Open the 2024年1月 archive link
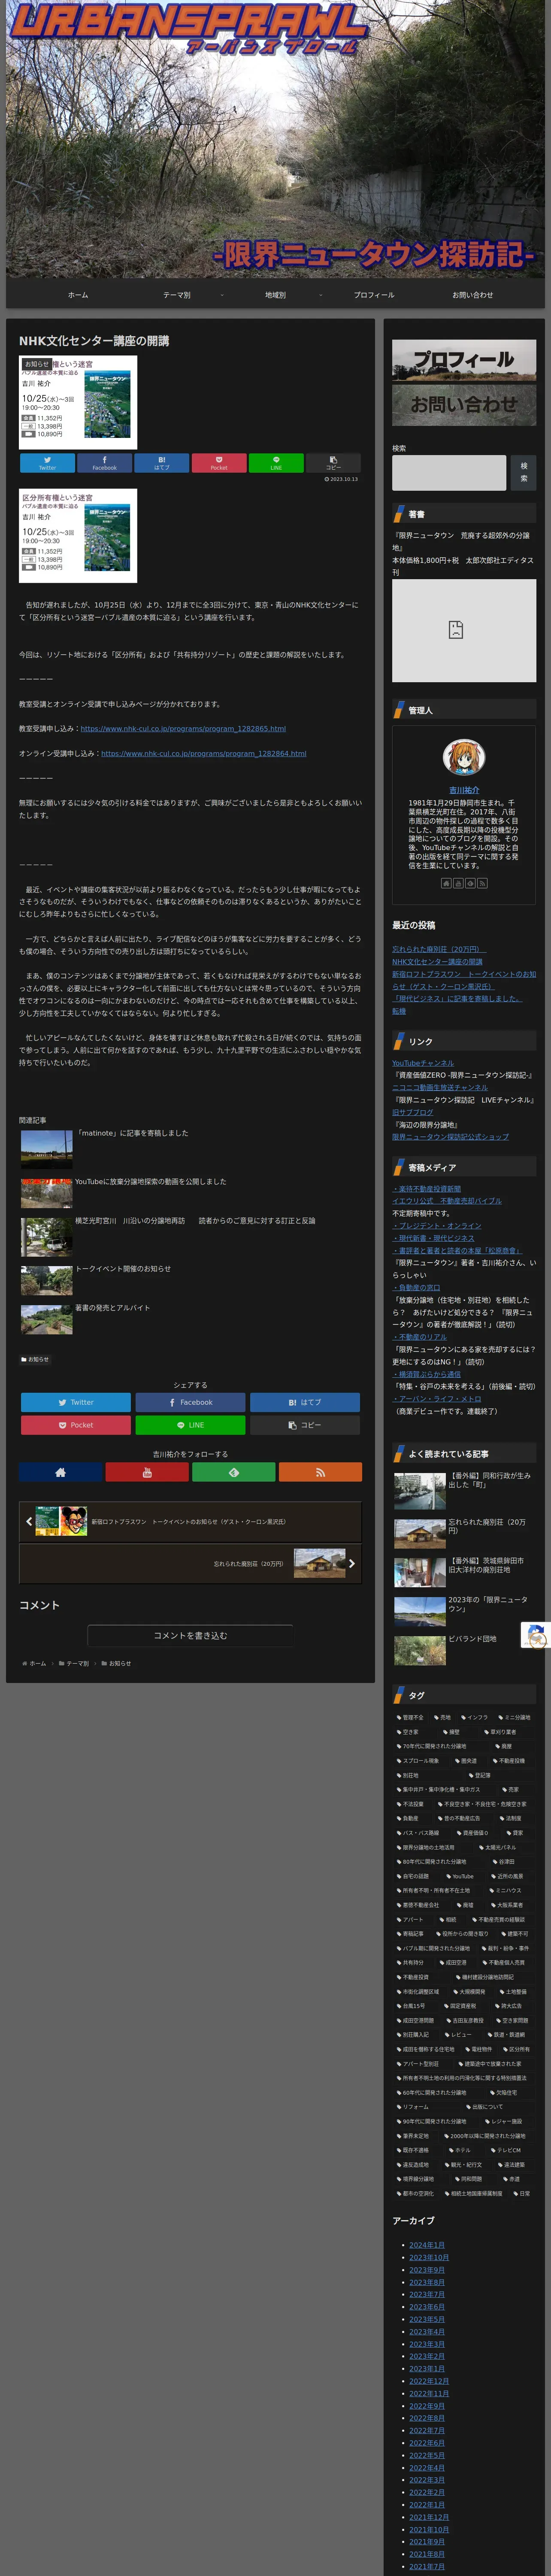Screen dimensions: 551x2576 [427, 2245]
